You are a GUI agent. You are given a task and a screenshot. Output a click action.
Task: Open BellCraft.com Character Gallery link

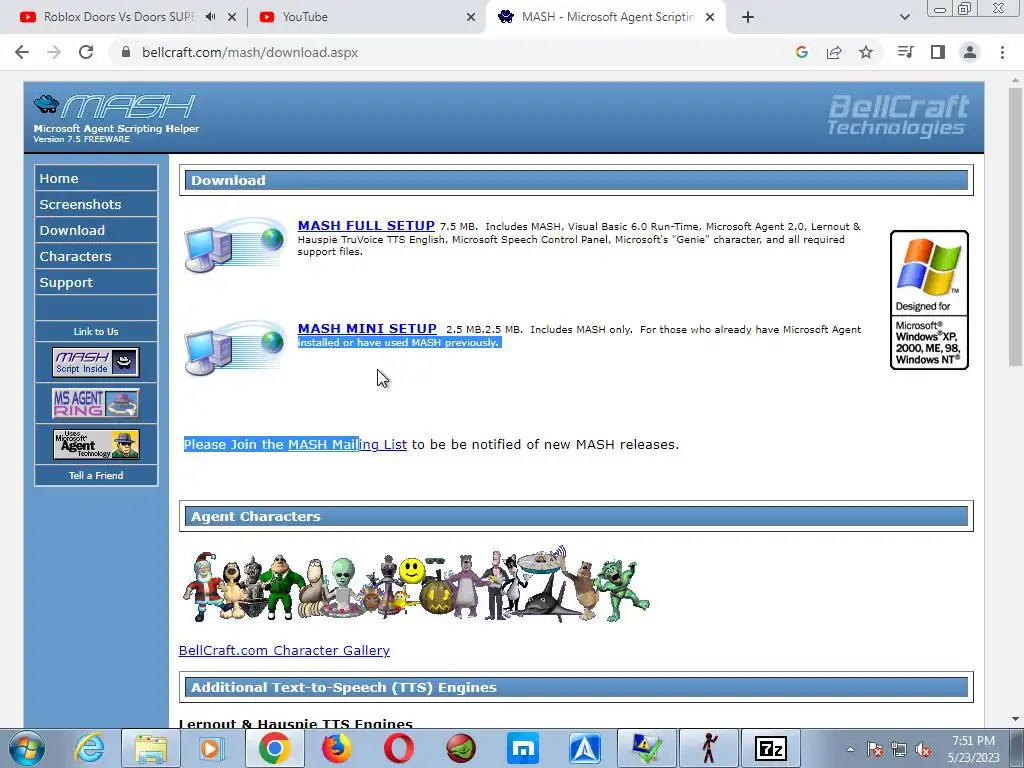(x=284, y=650)
